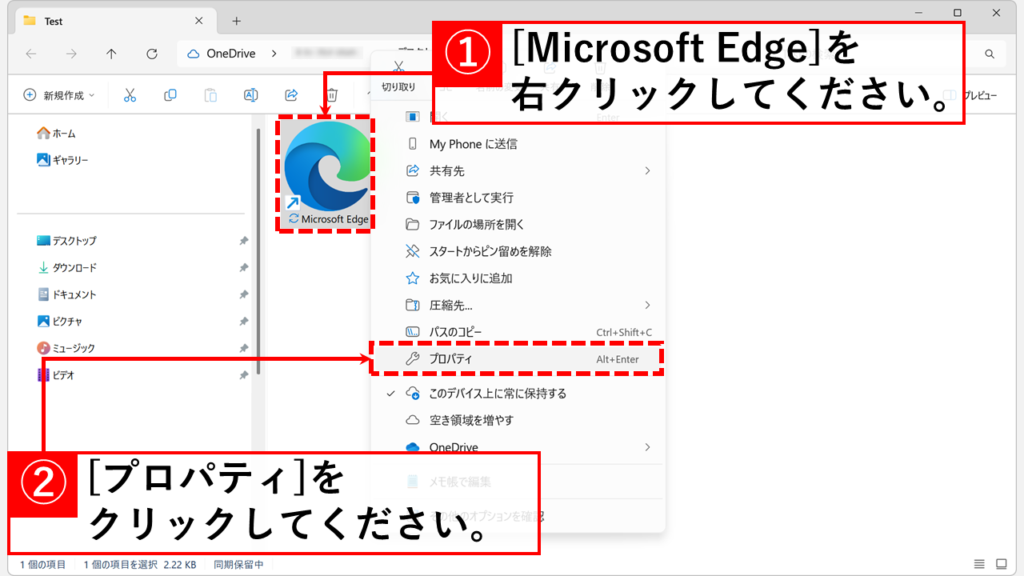Unpin ダウンロード using its pin icon
The height and width of the screenshot is (576, 1024).
244,268
